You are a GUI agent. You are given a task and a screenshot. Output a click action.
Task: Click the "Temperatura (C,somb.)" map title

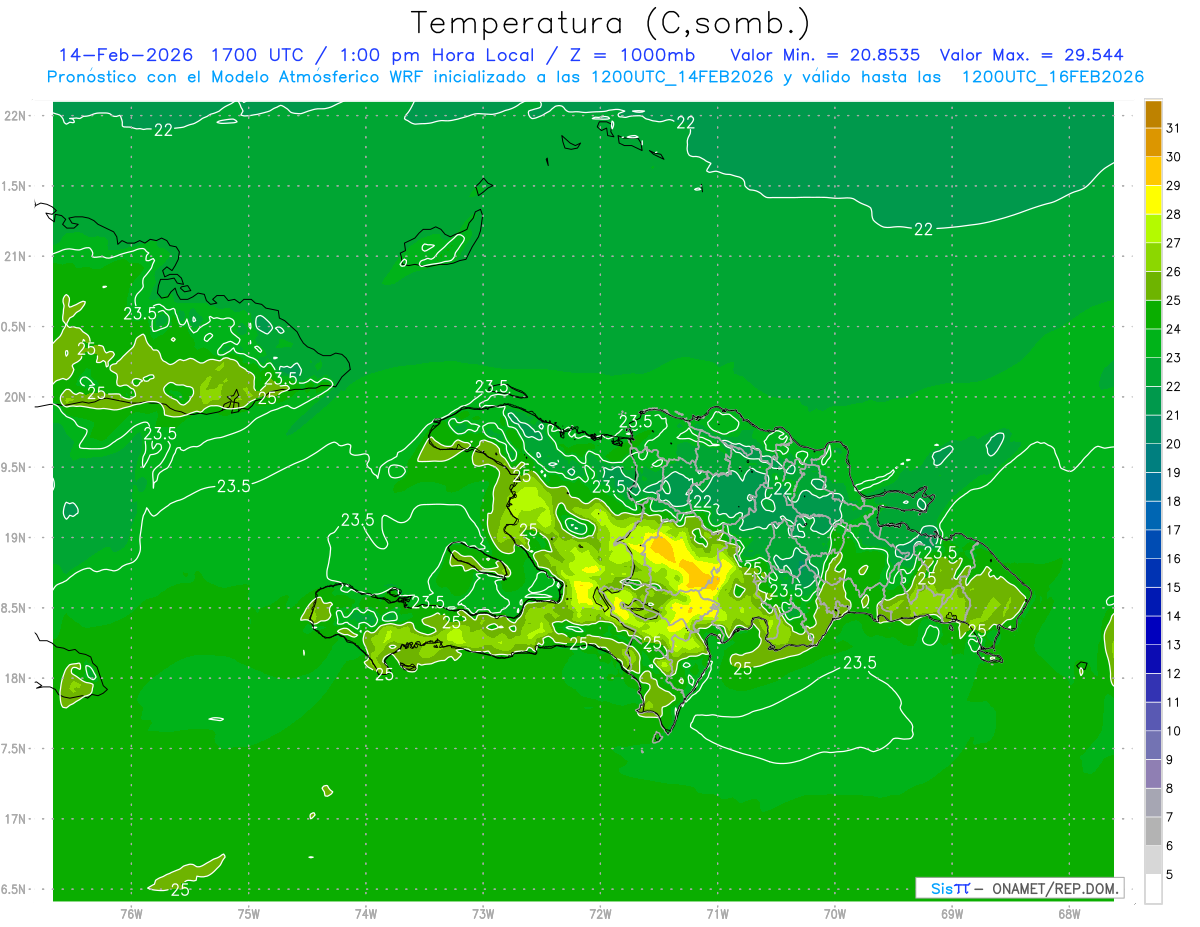pyautogui.click(x=610, y=23)
